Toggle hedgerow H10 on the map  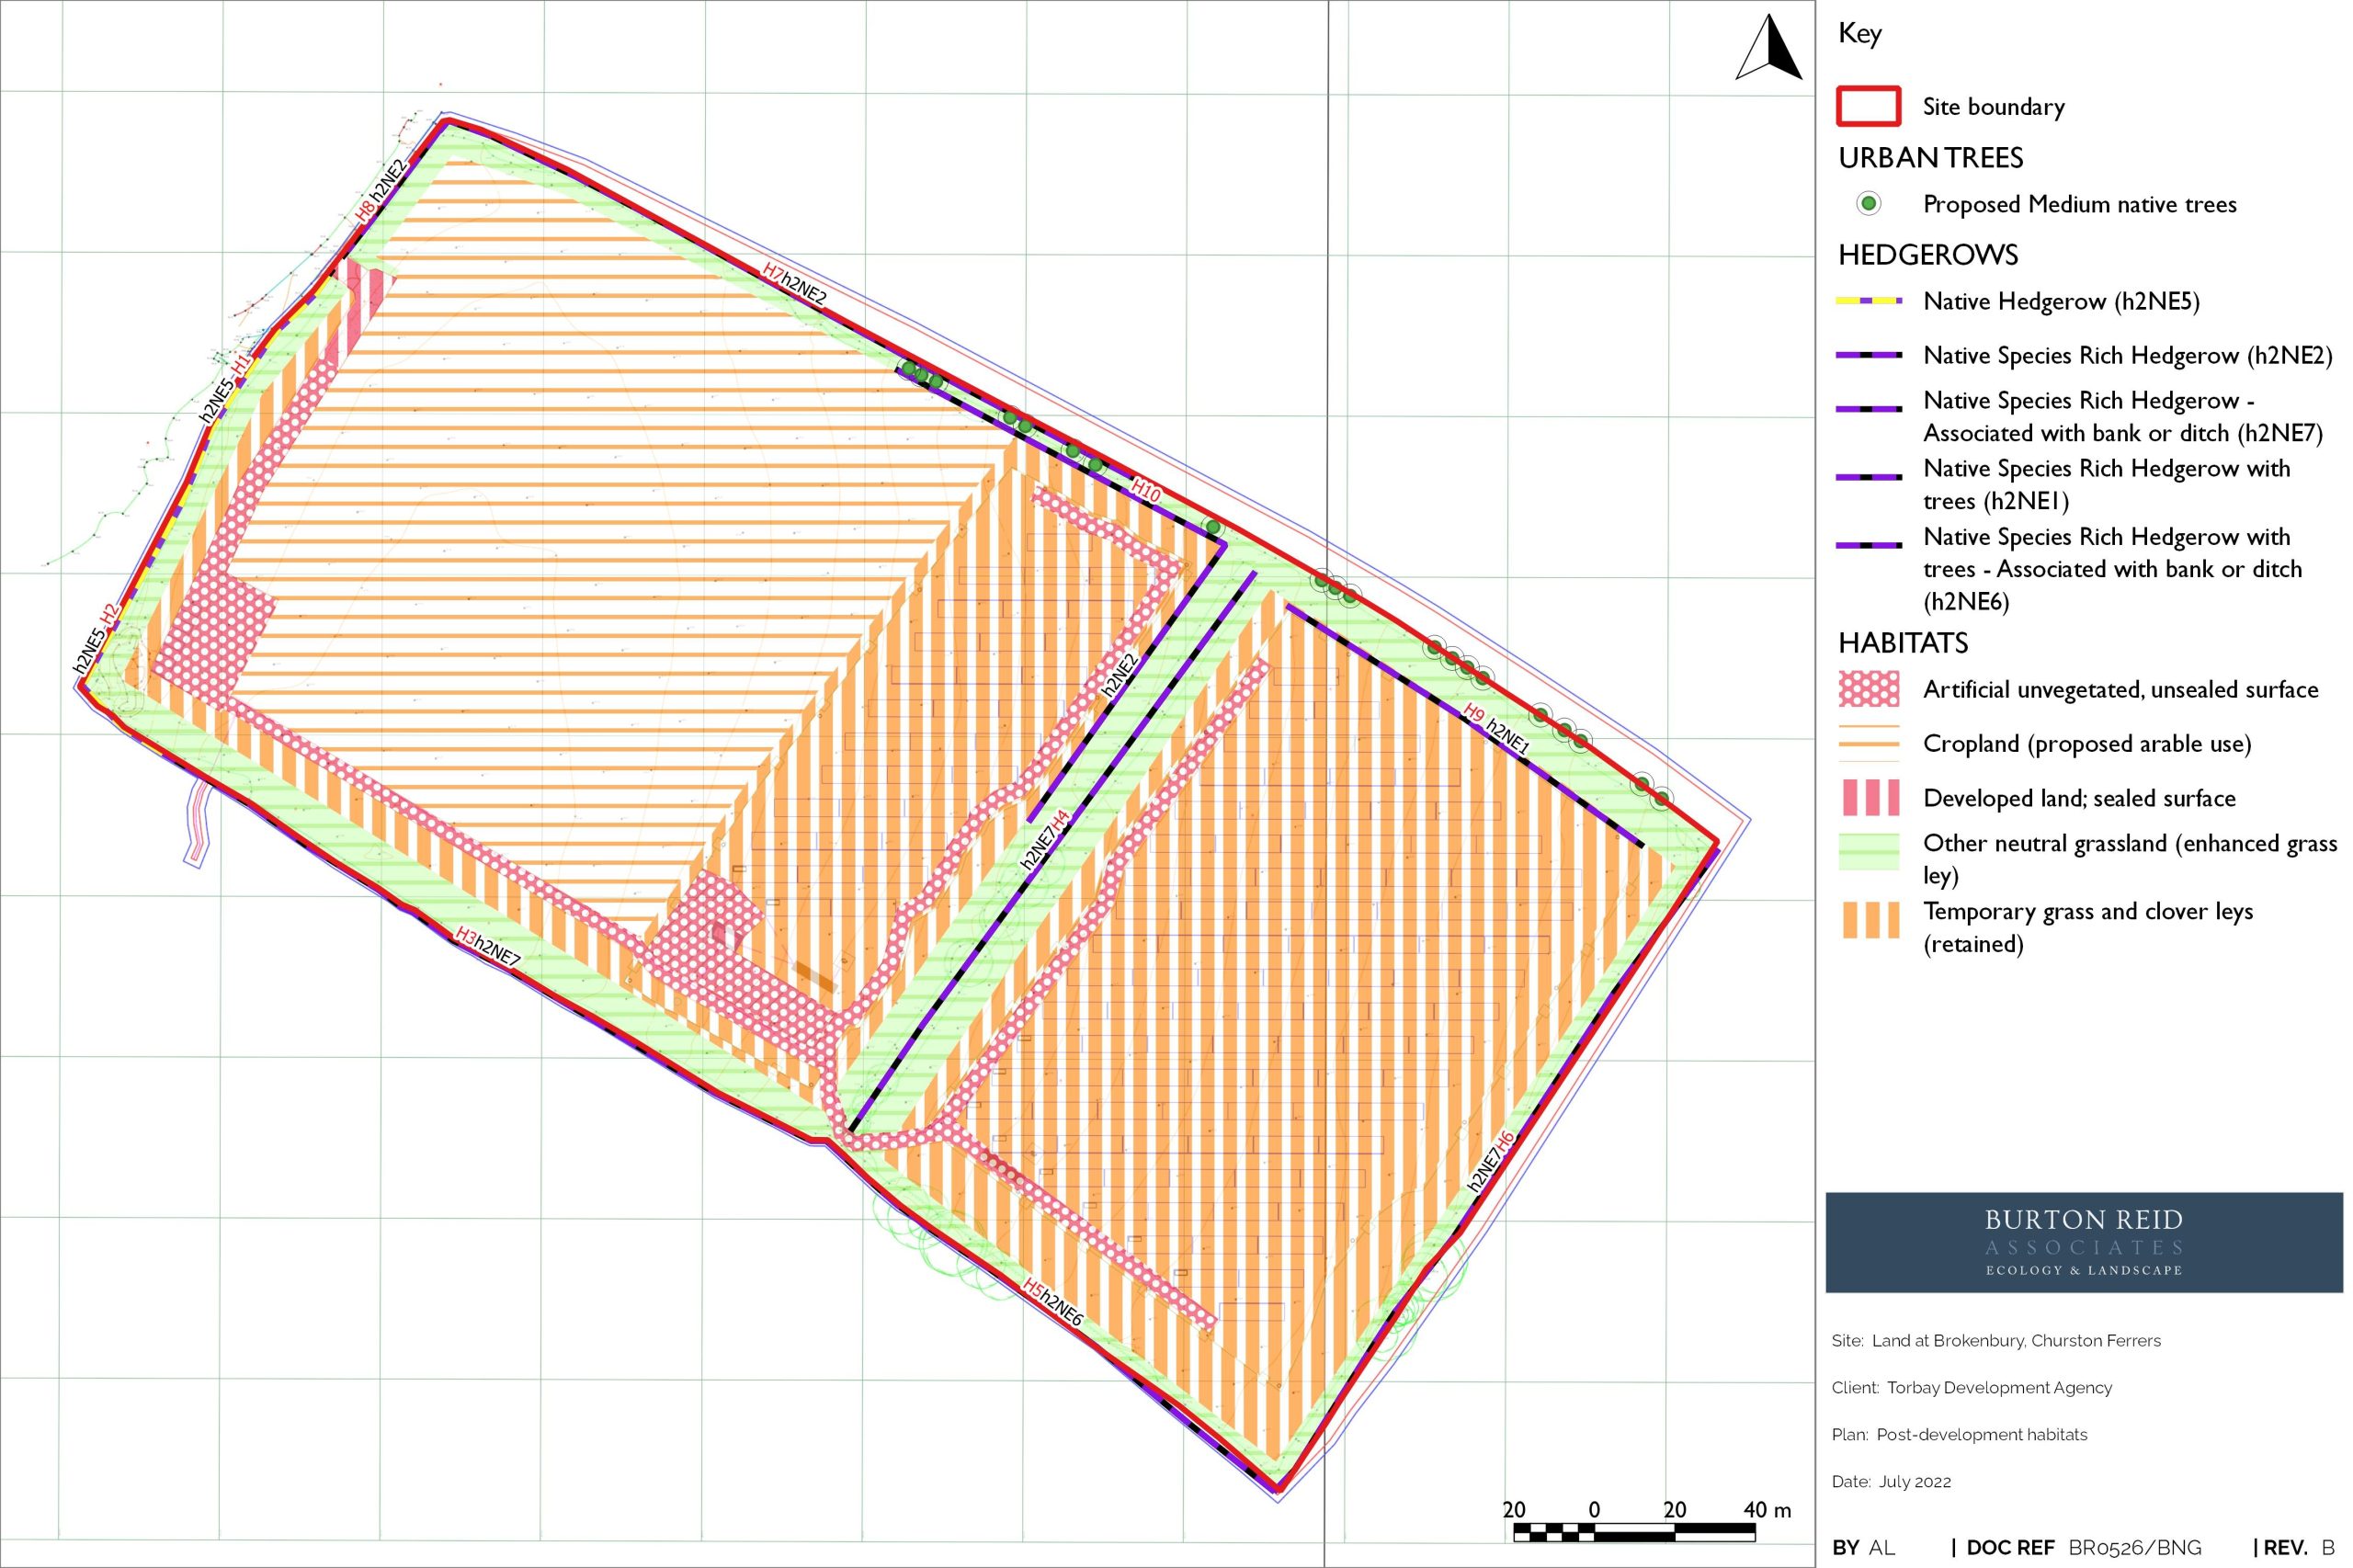[x=1146, y=487]
